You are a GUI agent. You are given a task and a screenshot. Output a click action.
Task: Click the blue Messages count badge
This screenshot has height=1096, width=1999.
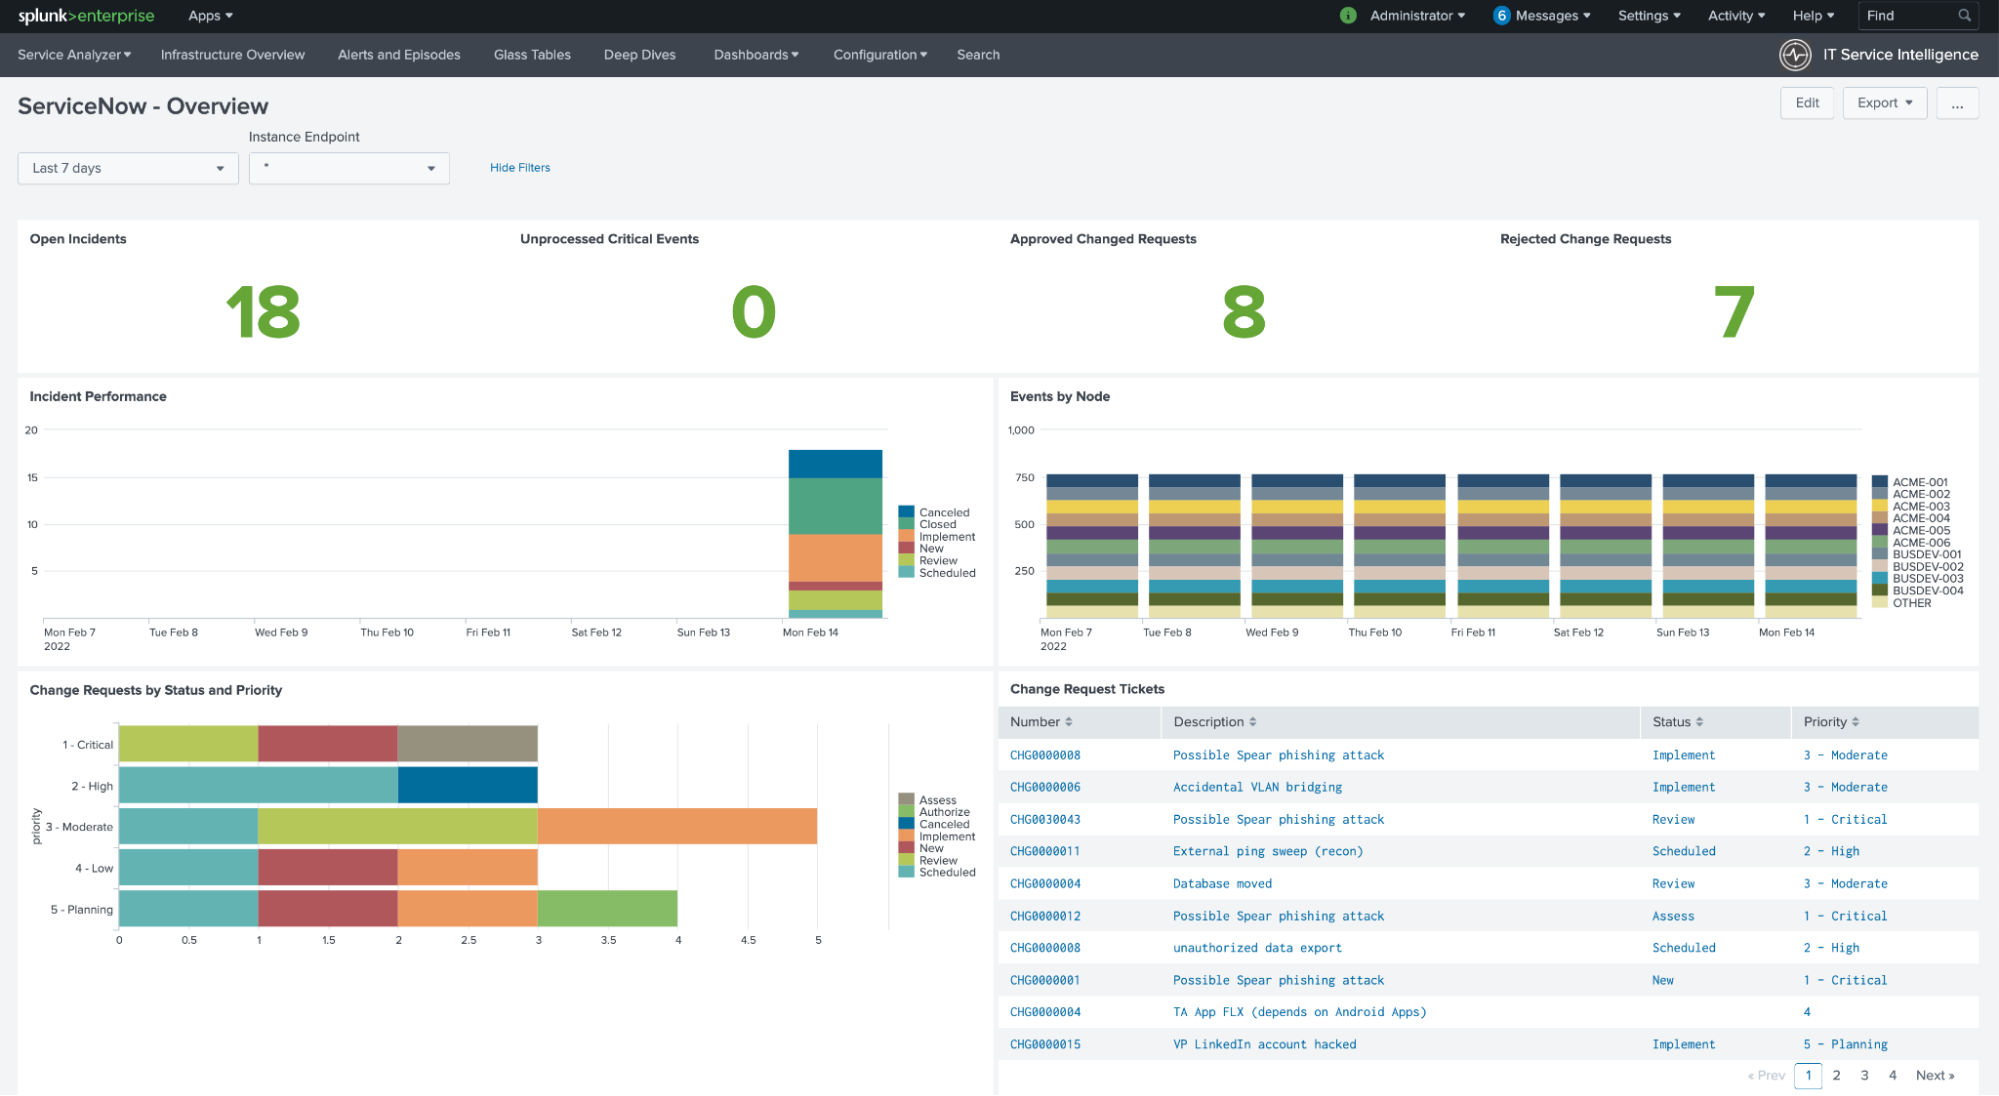coord(1501,15)
